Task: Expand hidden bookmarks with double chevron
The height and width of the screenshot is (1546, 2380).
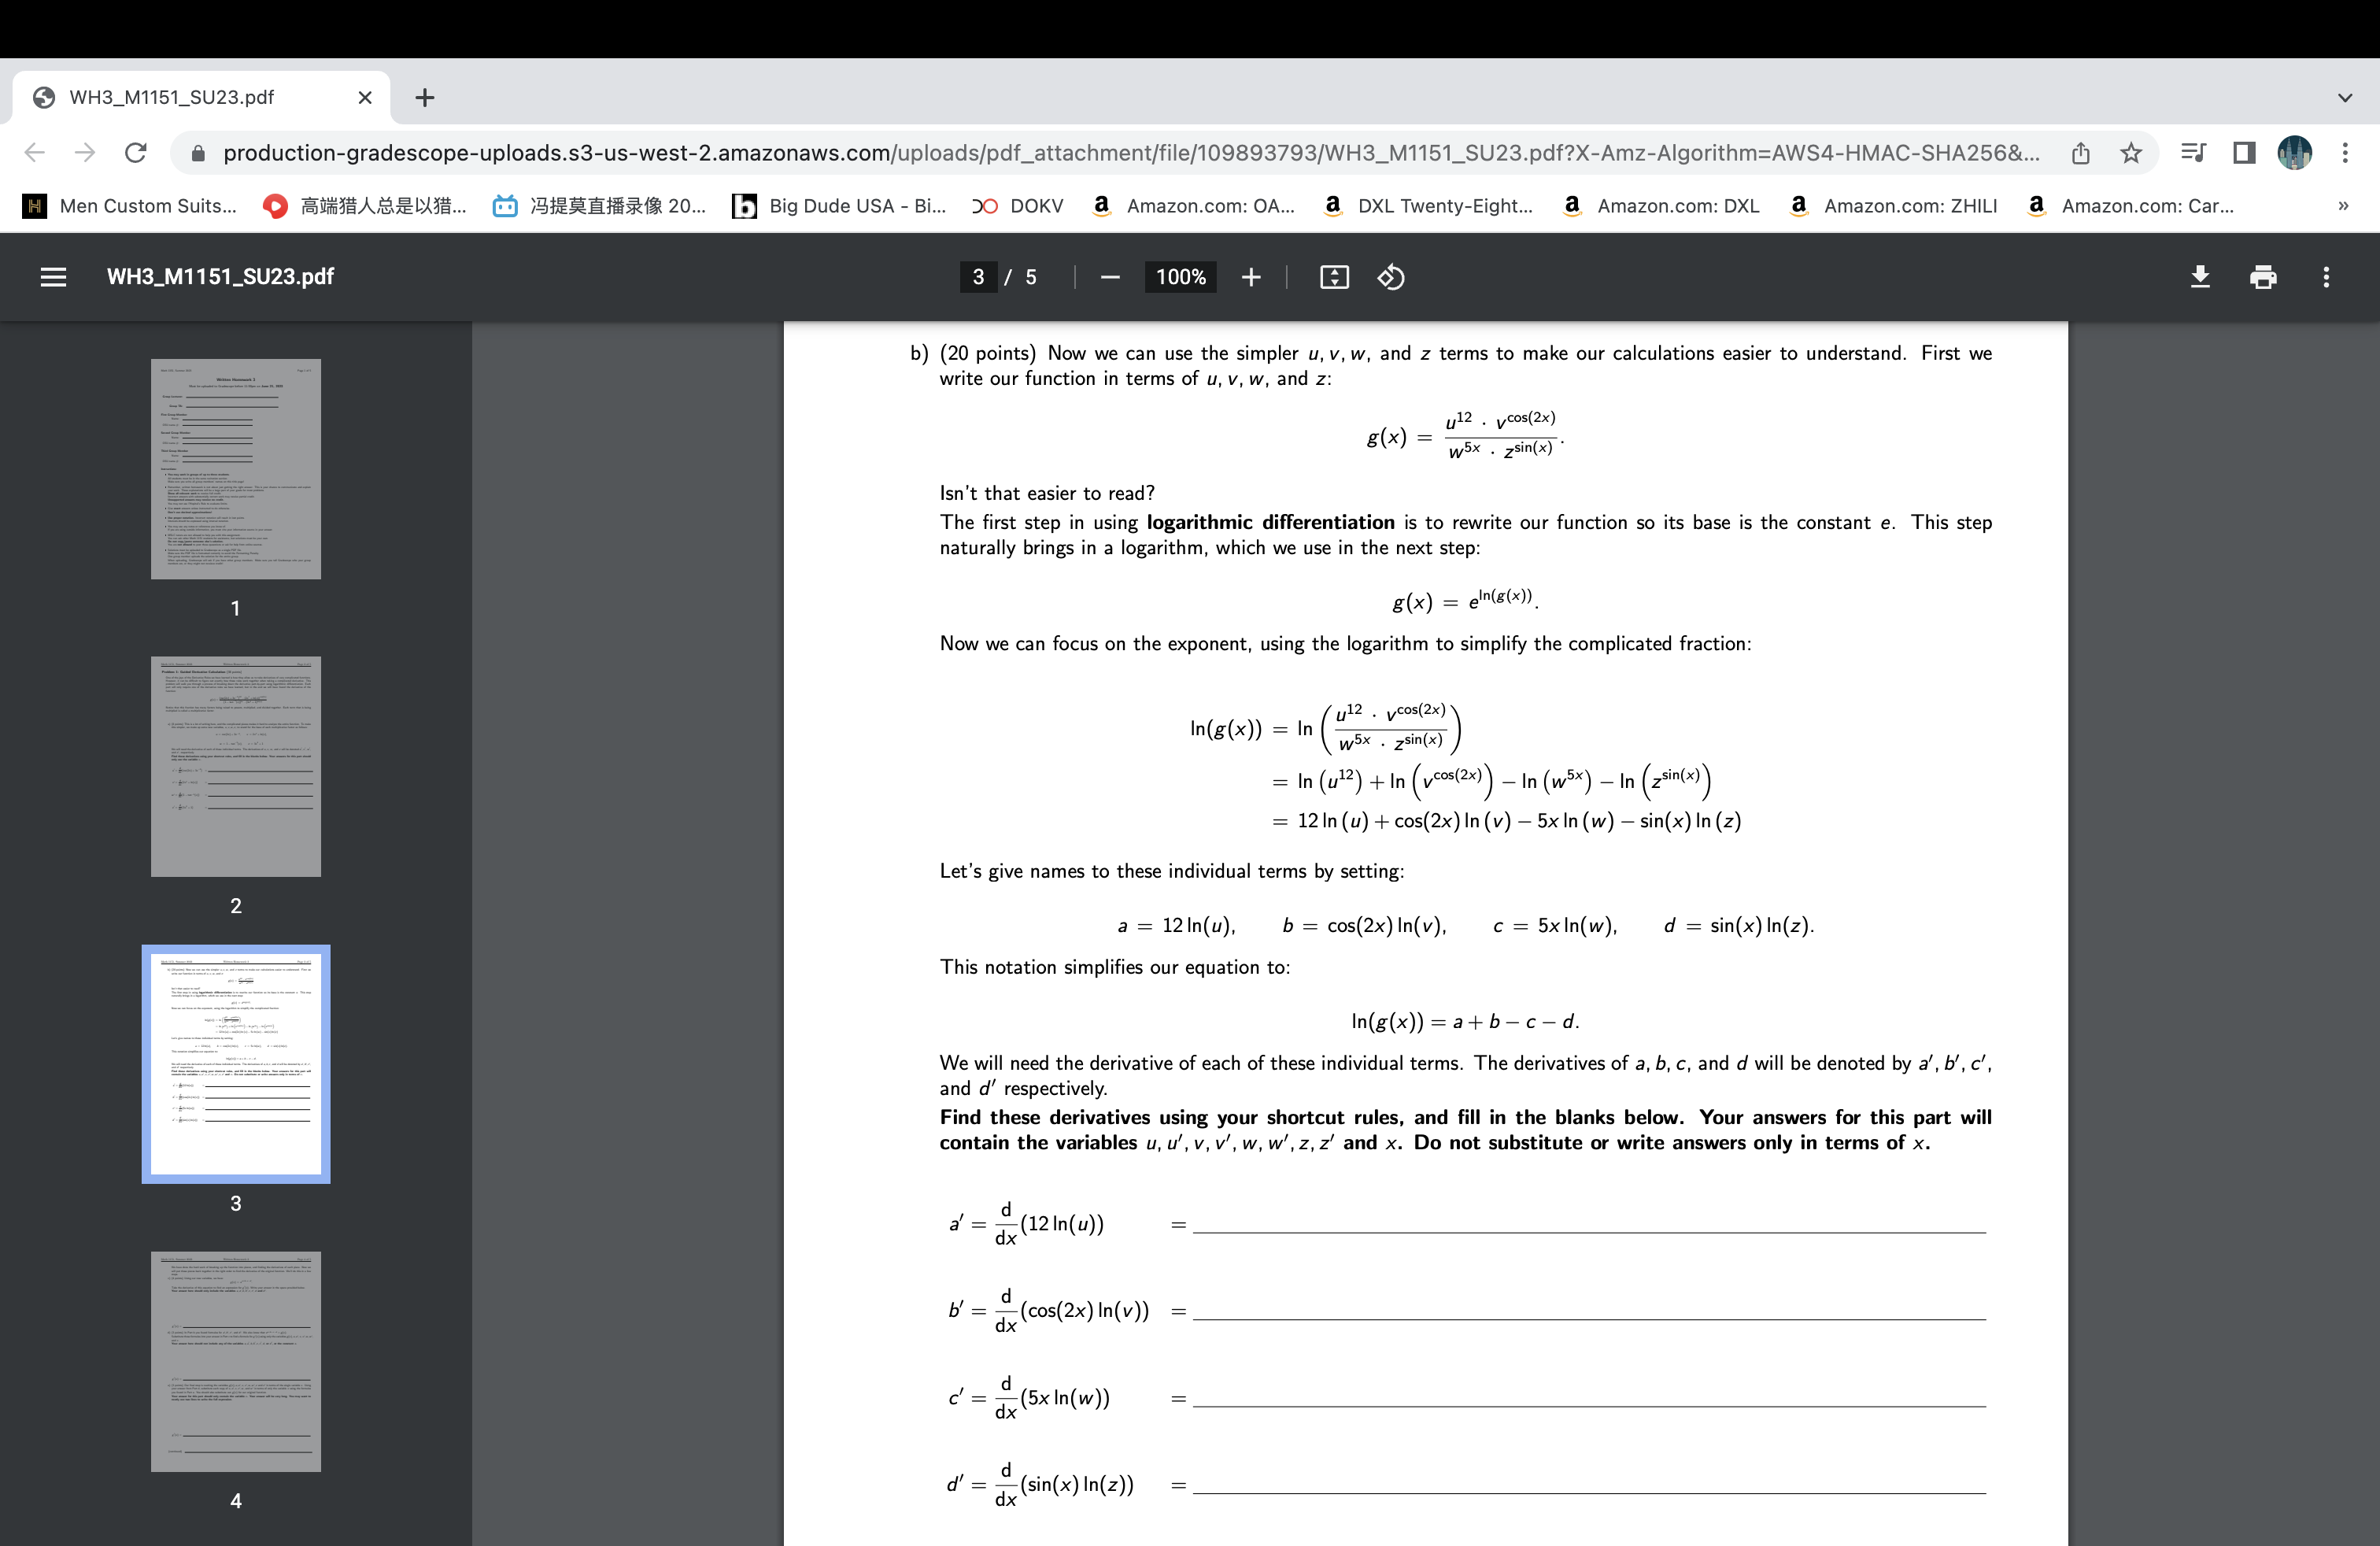Action: [2344, 206]
